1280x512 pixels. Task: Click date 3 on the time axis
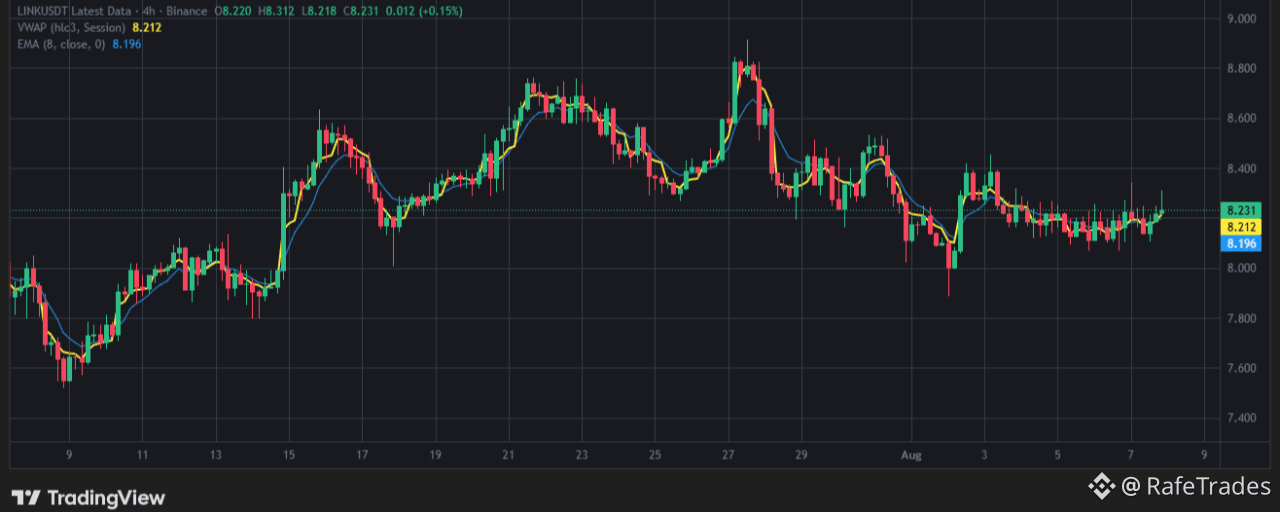(984, 455)
